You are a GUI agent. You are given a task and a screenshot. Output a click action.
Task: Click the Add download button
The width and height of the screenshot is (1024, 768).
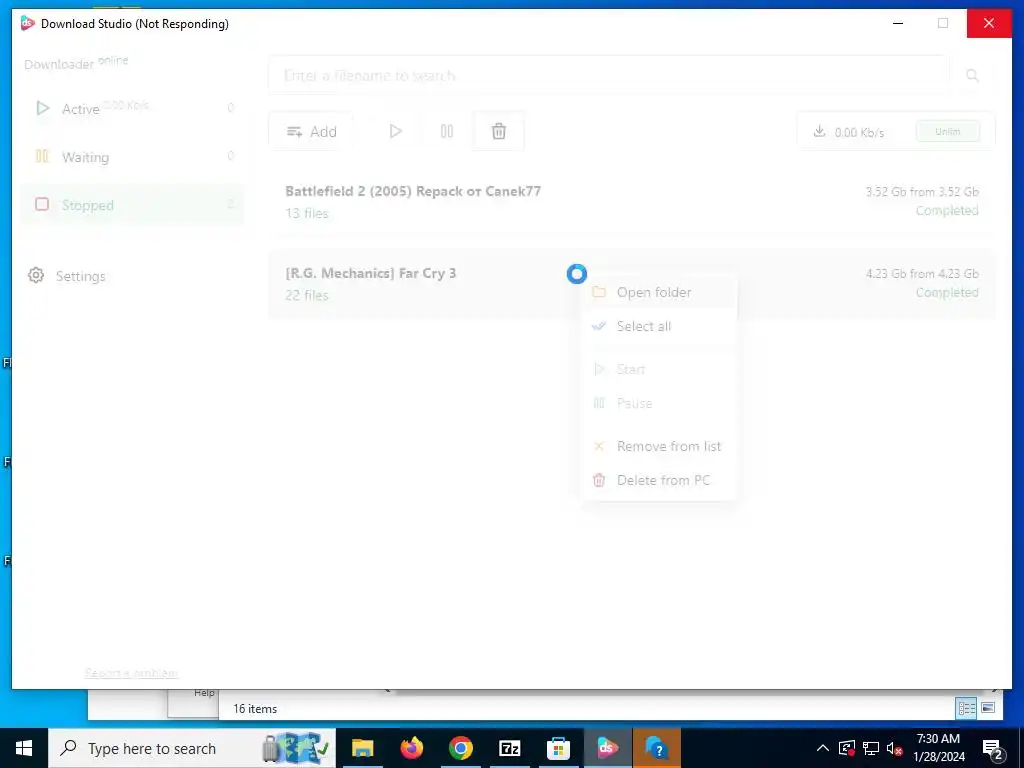coord(312,131)
